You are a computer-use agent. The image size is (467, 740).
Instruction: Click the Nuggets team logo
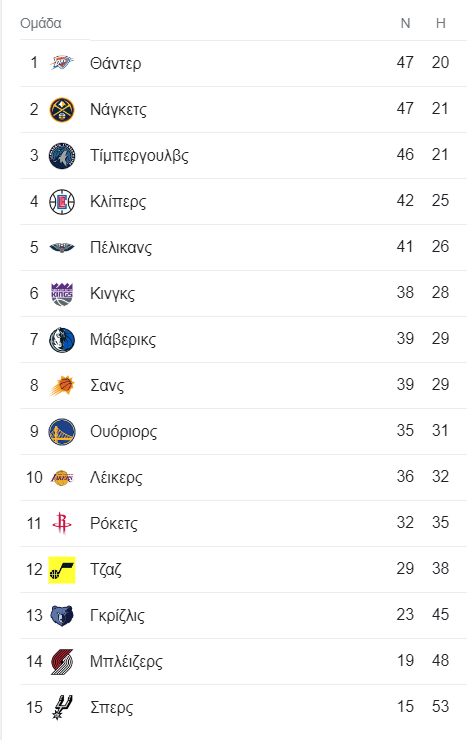click(x=62, y=109)
